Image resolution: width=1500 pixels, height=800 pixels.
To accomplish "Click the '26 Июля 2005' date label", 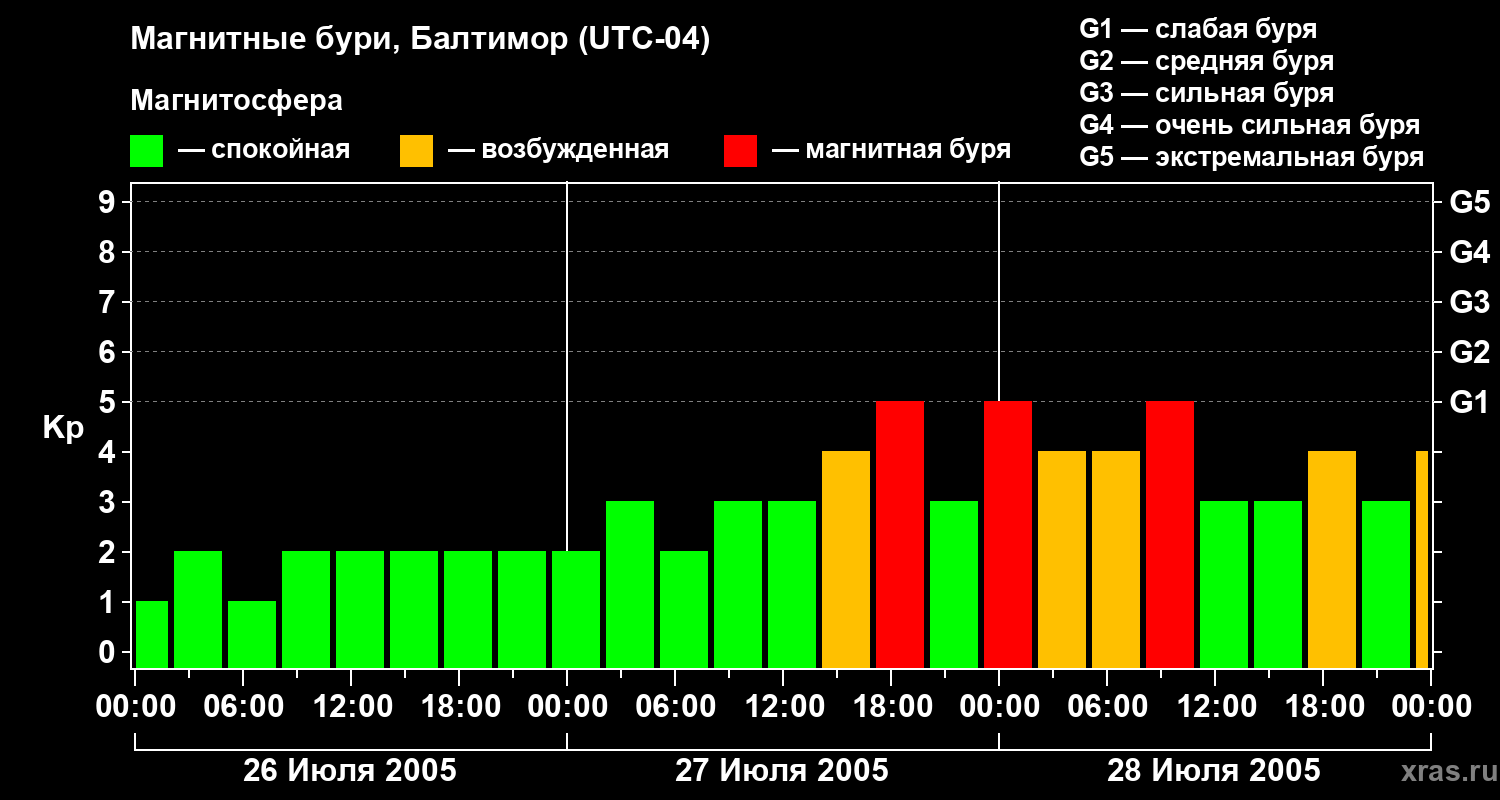I will pos(350,771).
